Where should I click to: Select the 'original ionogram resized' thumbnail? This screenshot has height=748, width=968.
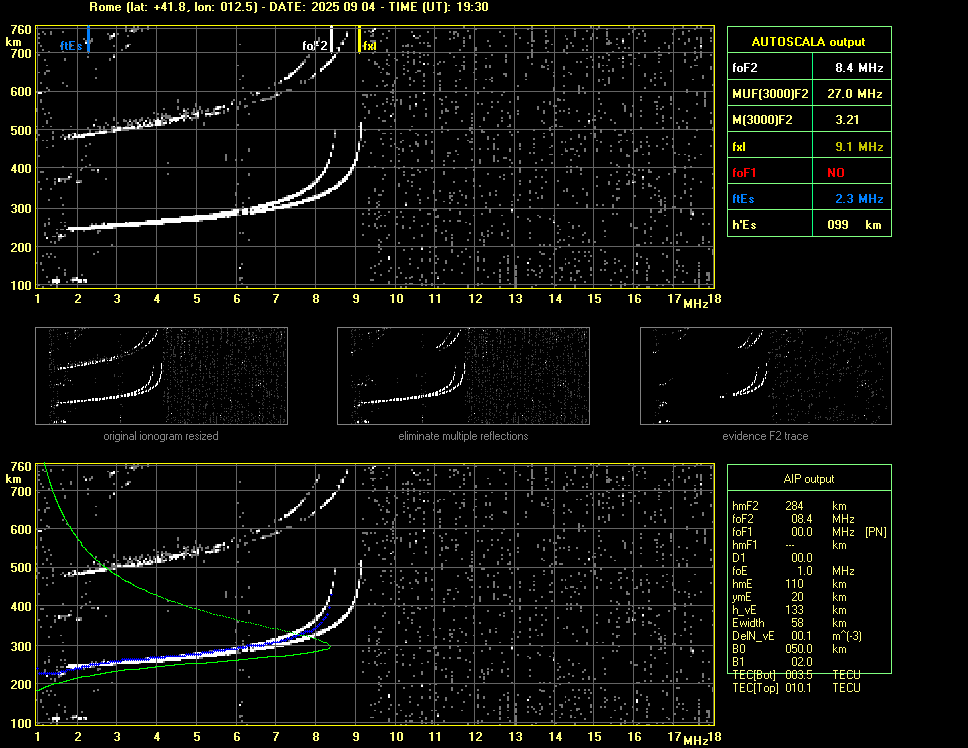coord(161,376)
